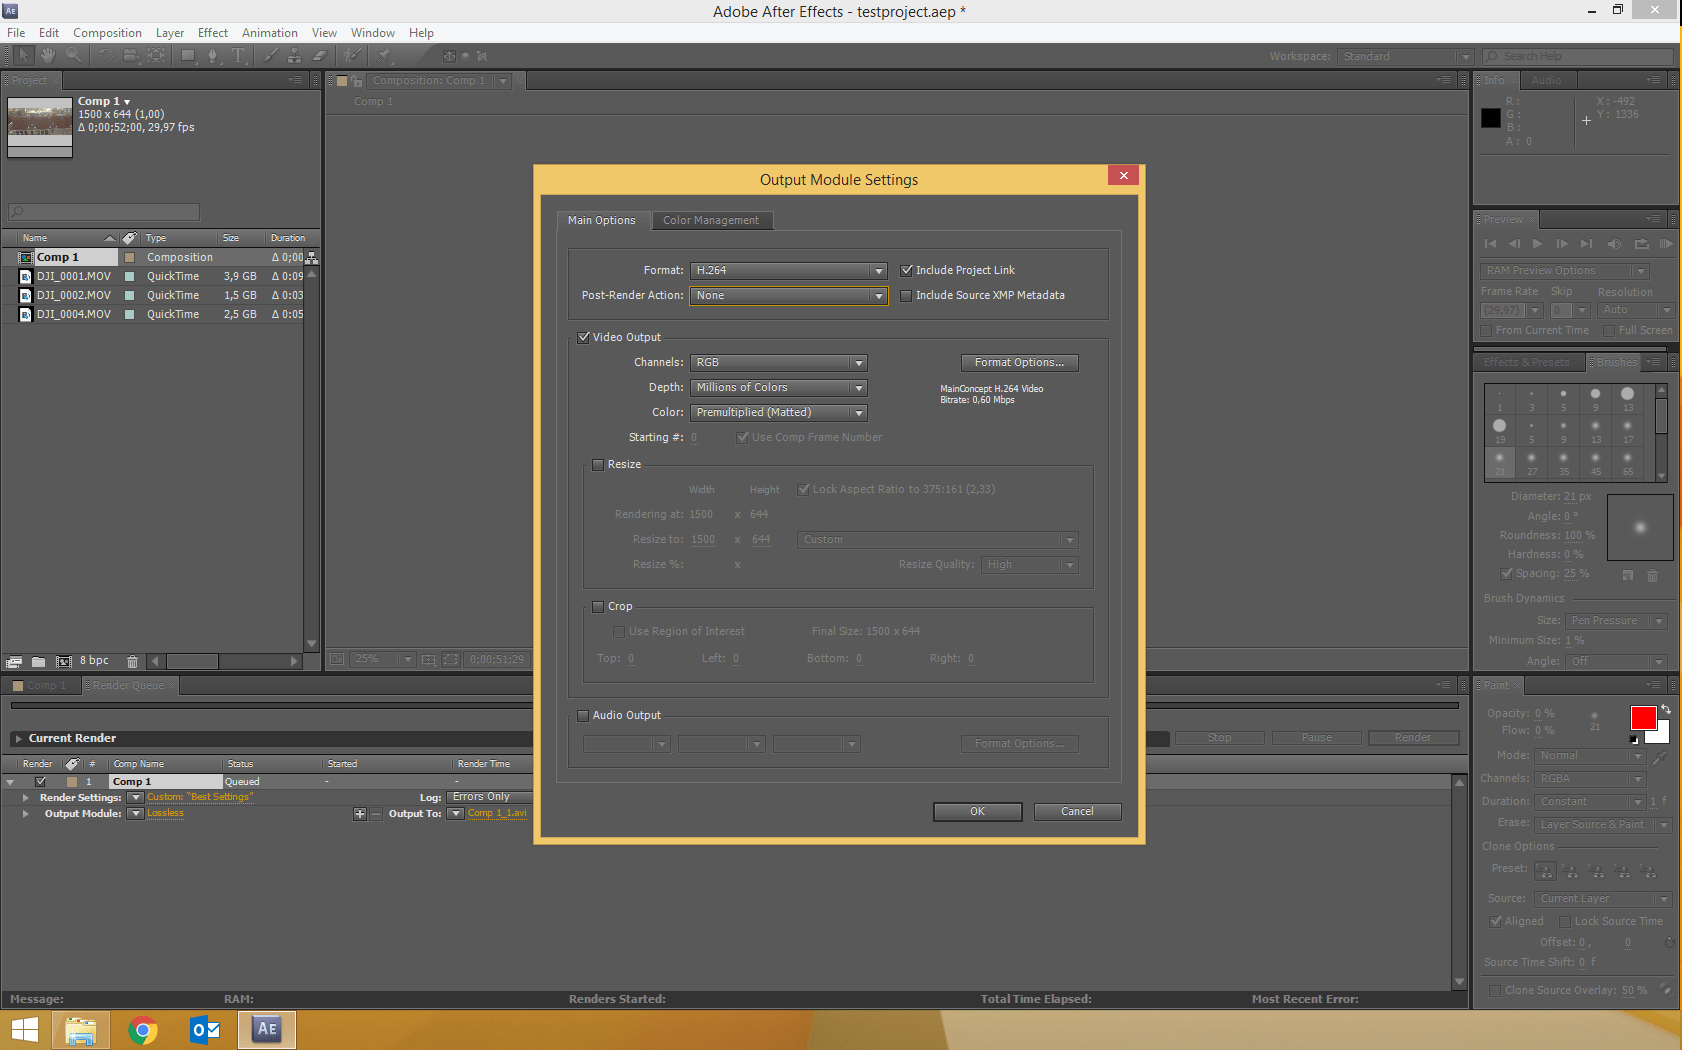This screenshot has width=1682, height=1050.
Task: Select the Hand tool
Action: (x=48, y=56)
